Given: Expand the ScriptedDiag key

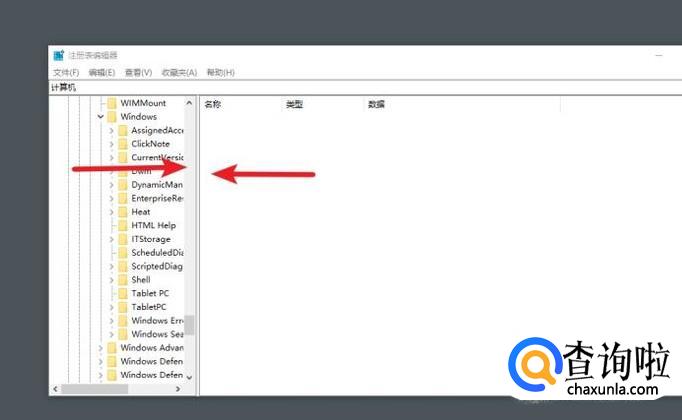Looking at the screenshot, I should coord(111,266).
